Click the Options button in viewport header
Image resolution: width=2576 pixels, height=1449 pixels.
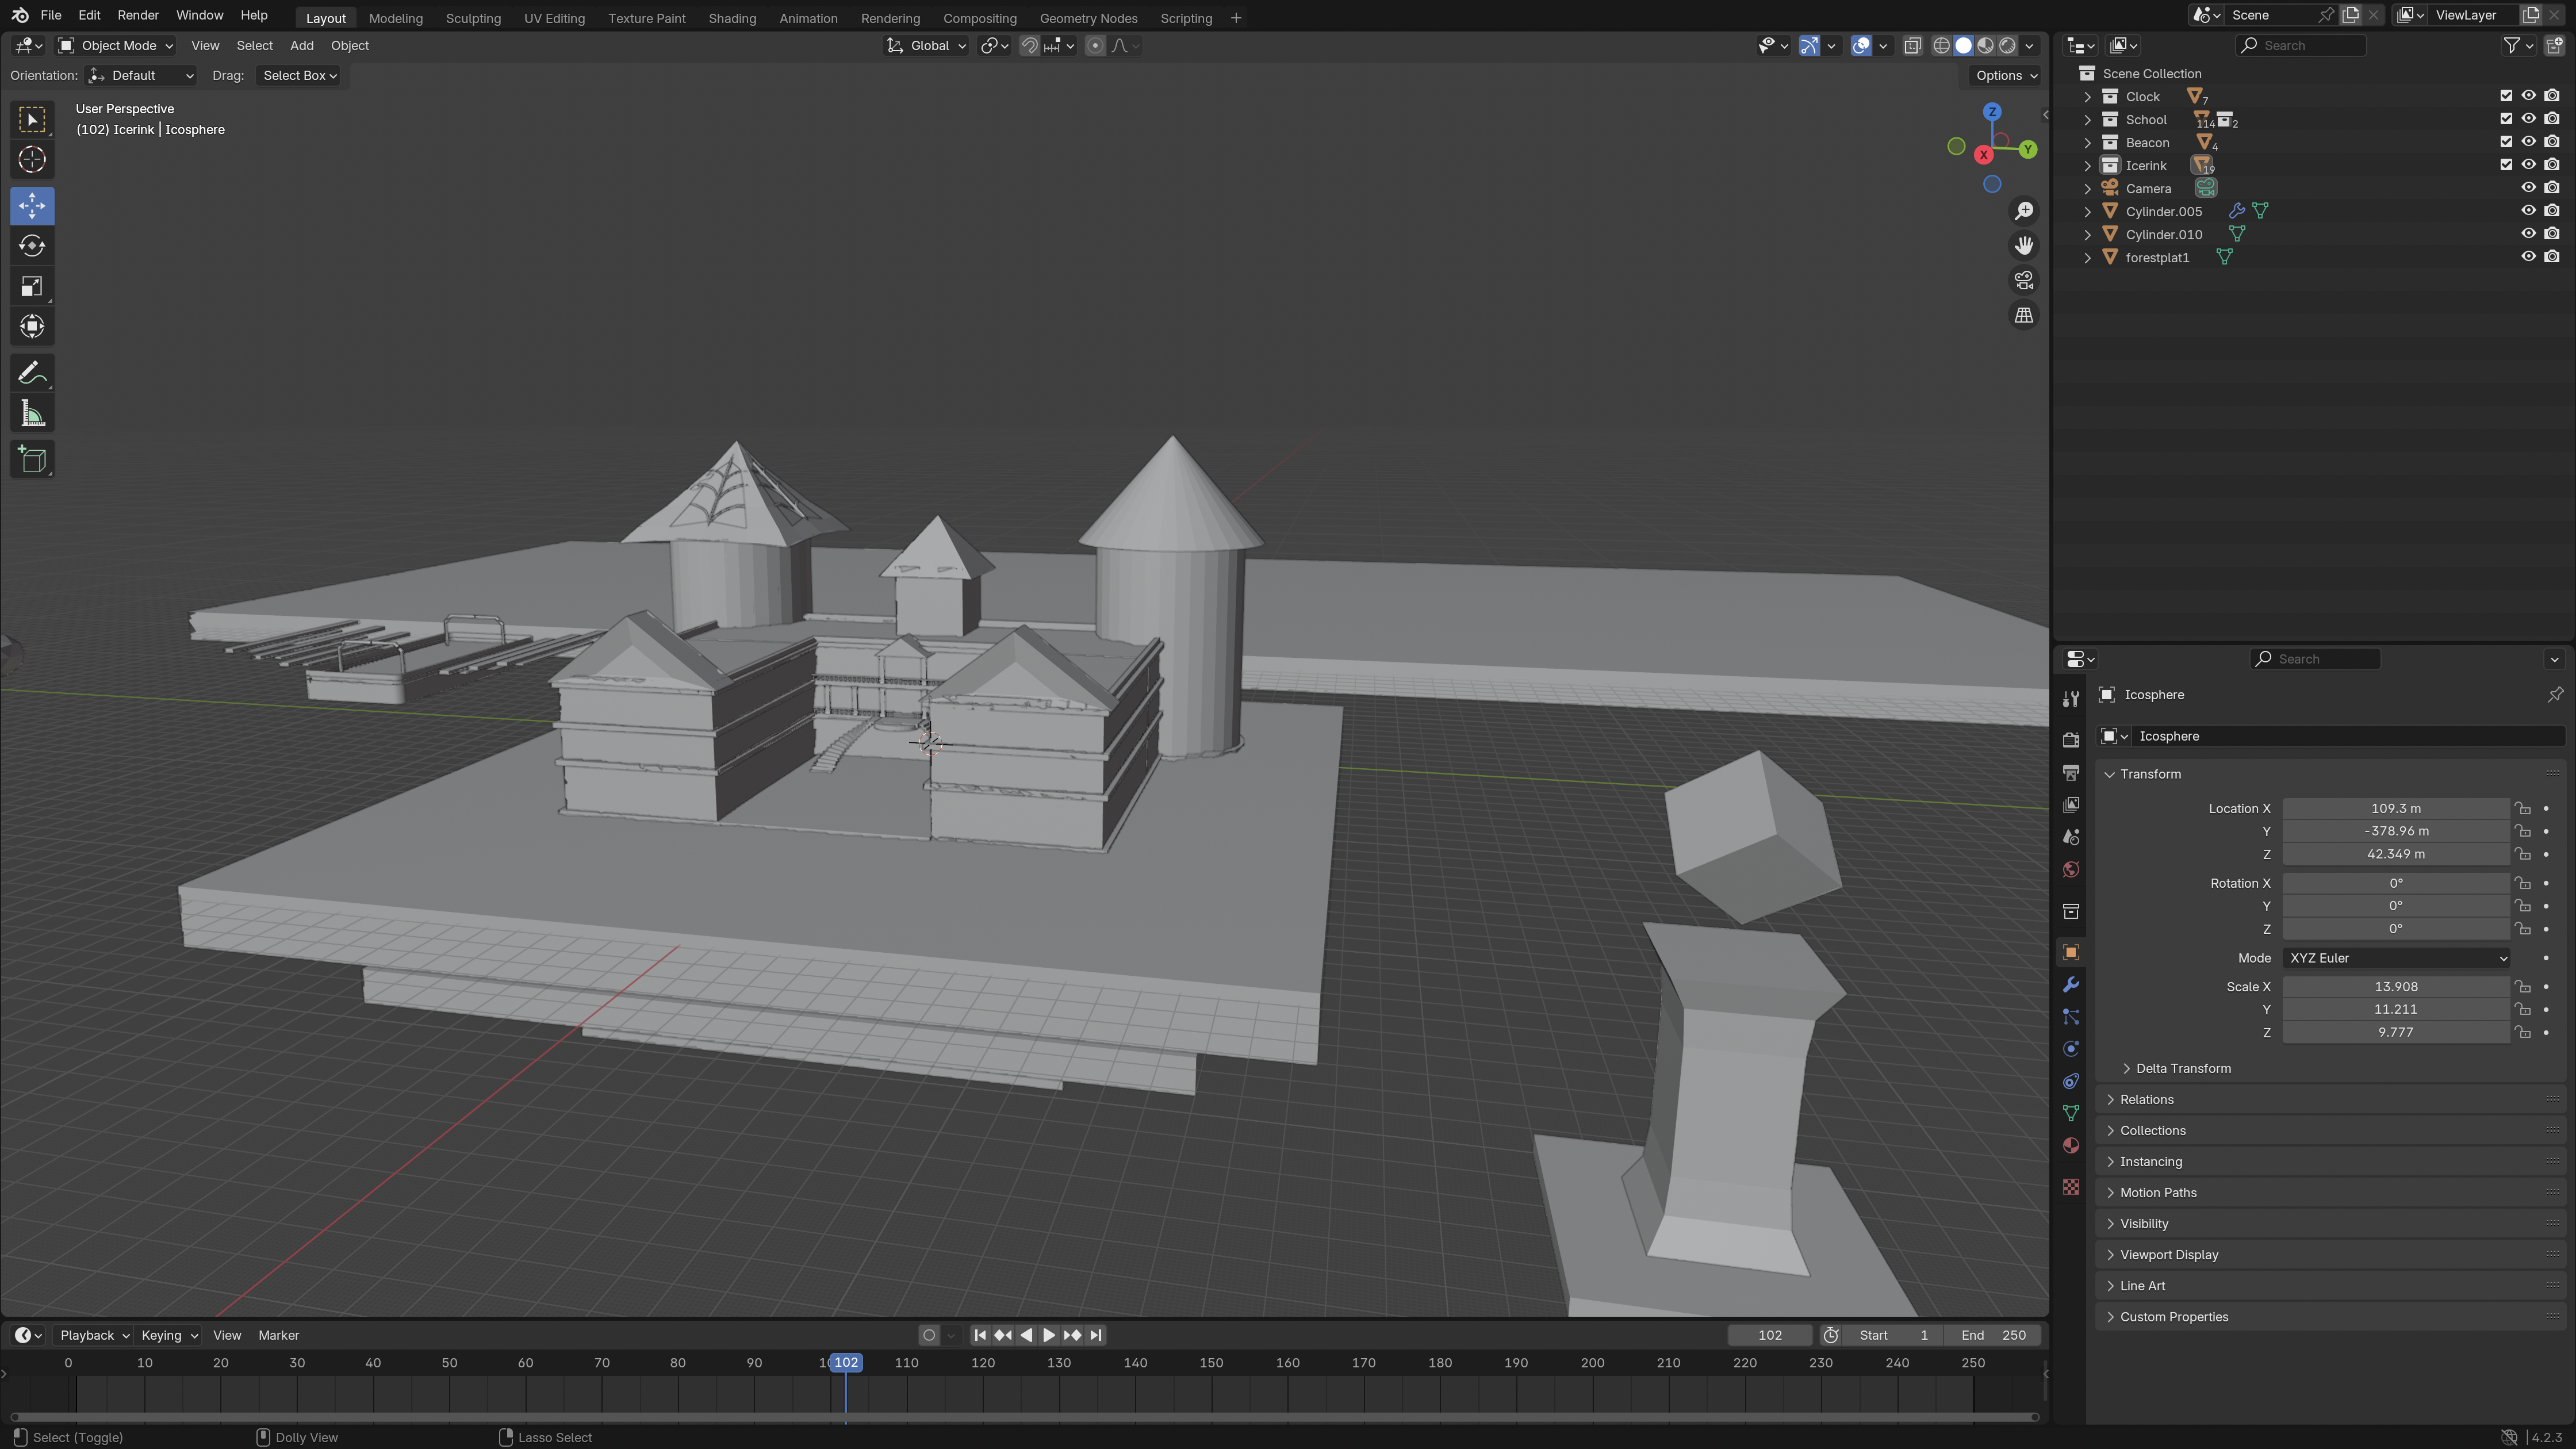pos(2005,75)
